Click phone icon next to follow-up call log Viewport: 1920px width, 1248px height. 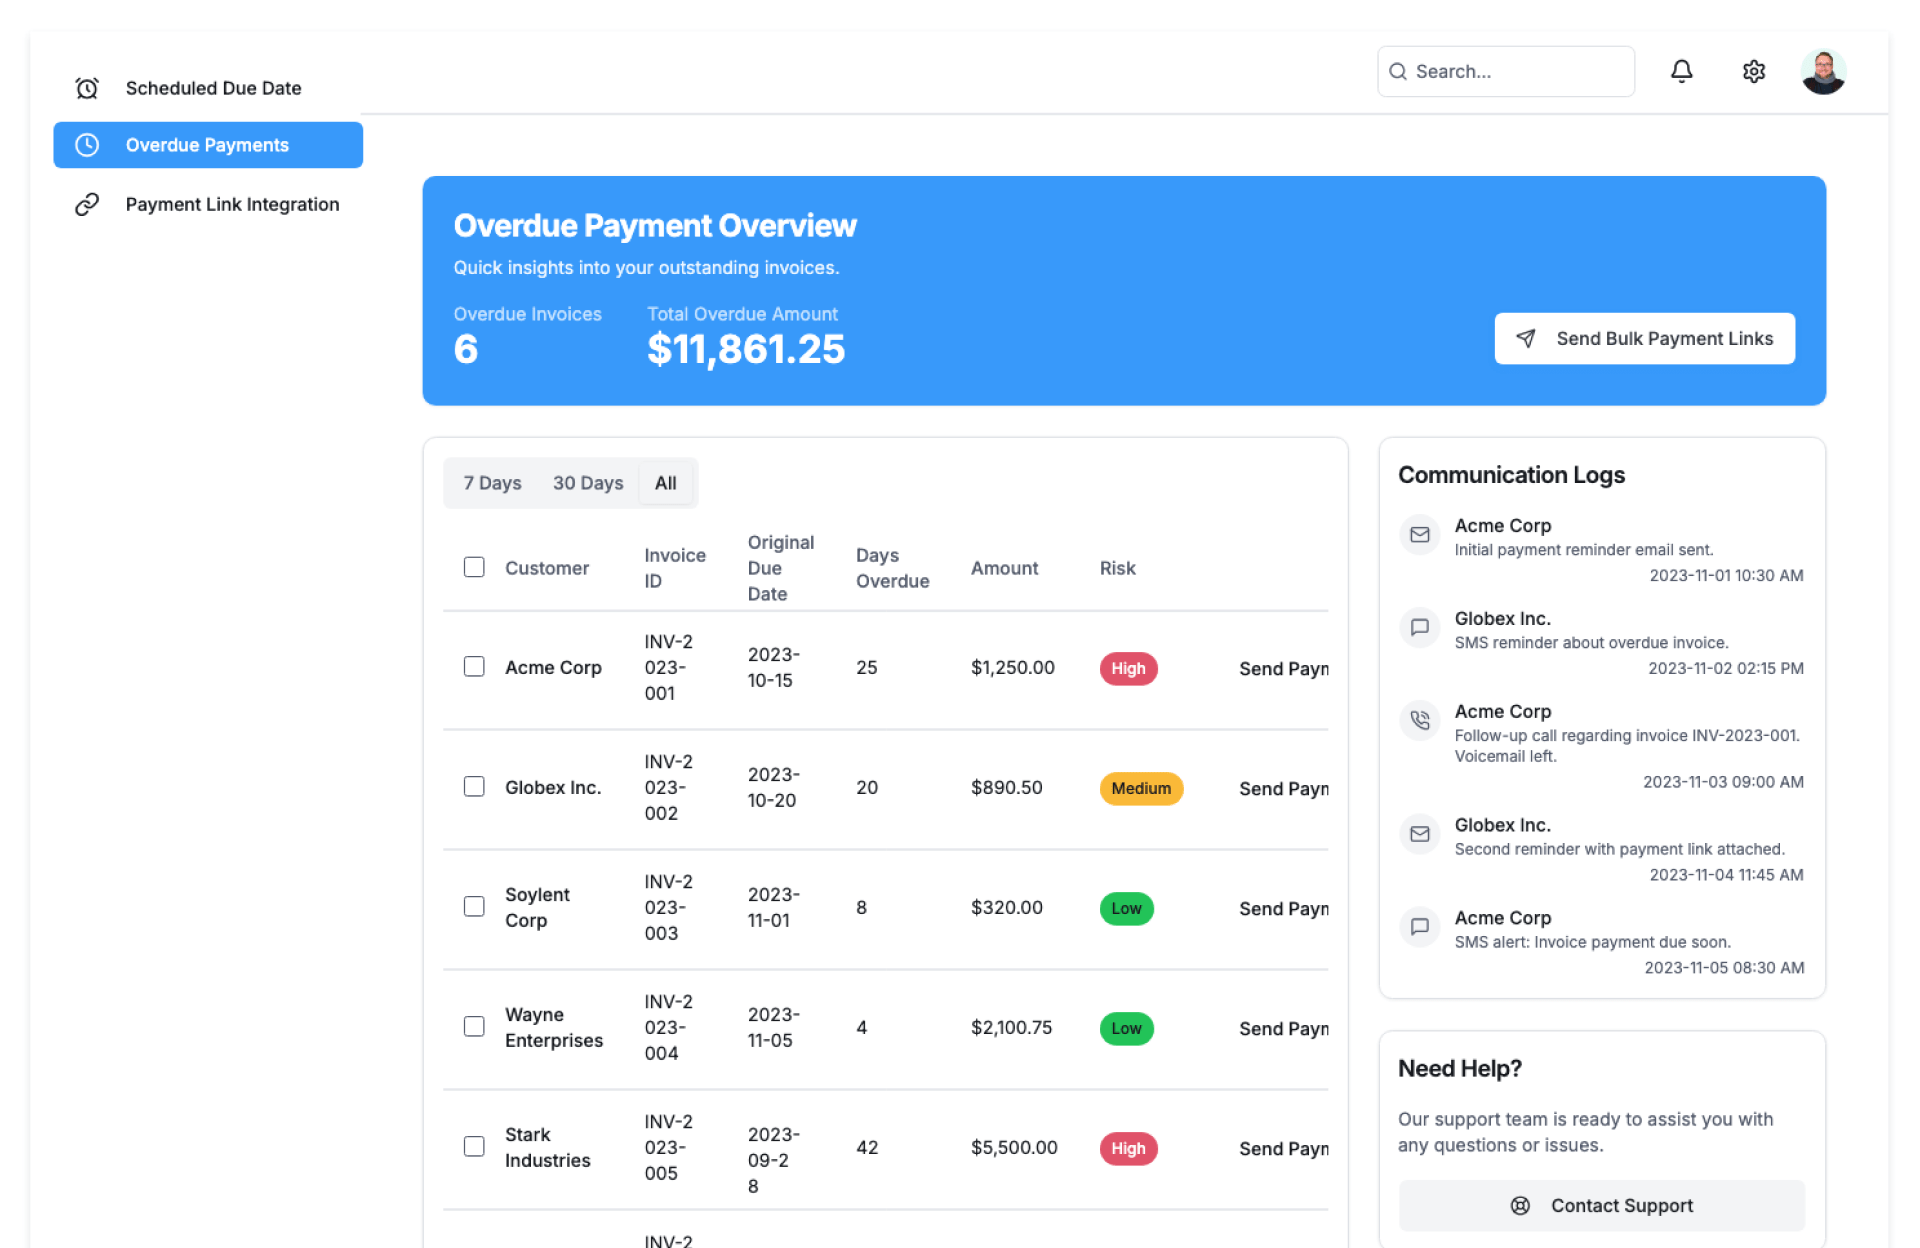1419,720
